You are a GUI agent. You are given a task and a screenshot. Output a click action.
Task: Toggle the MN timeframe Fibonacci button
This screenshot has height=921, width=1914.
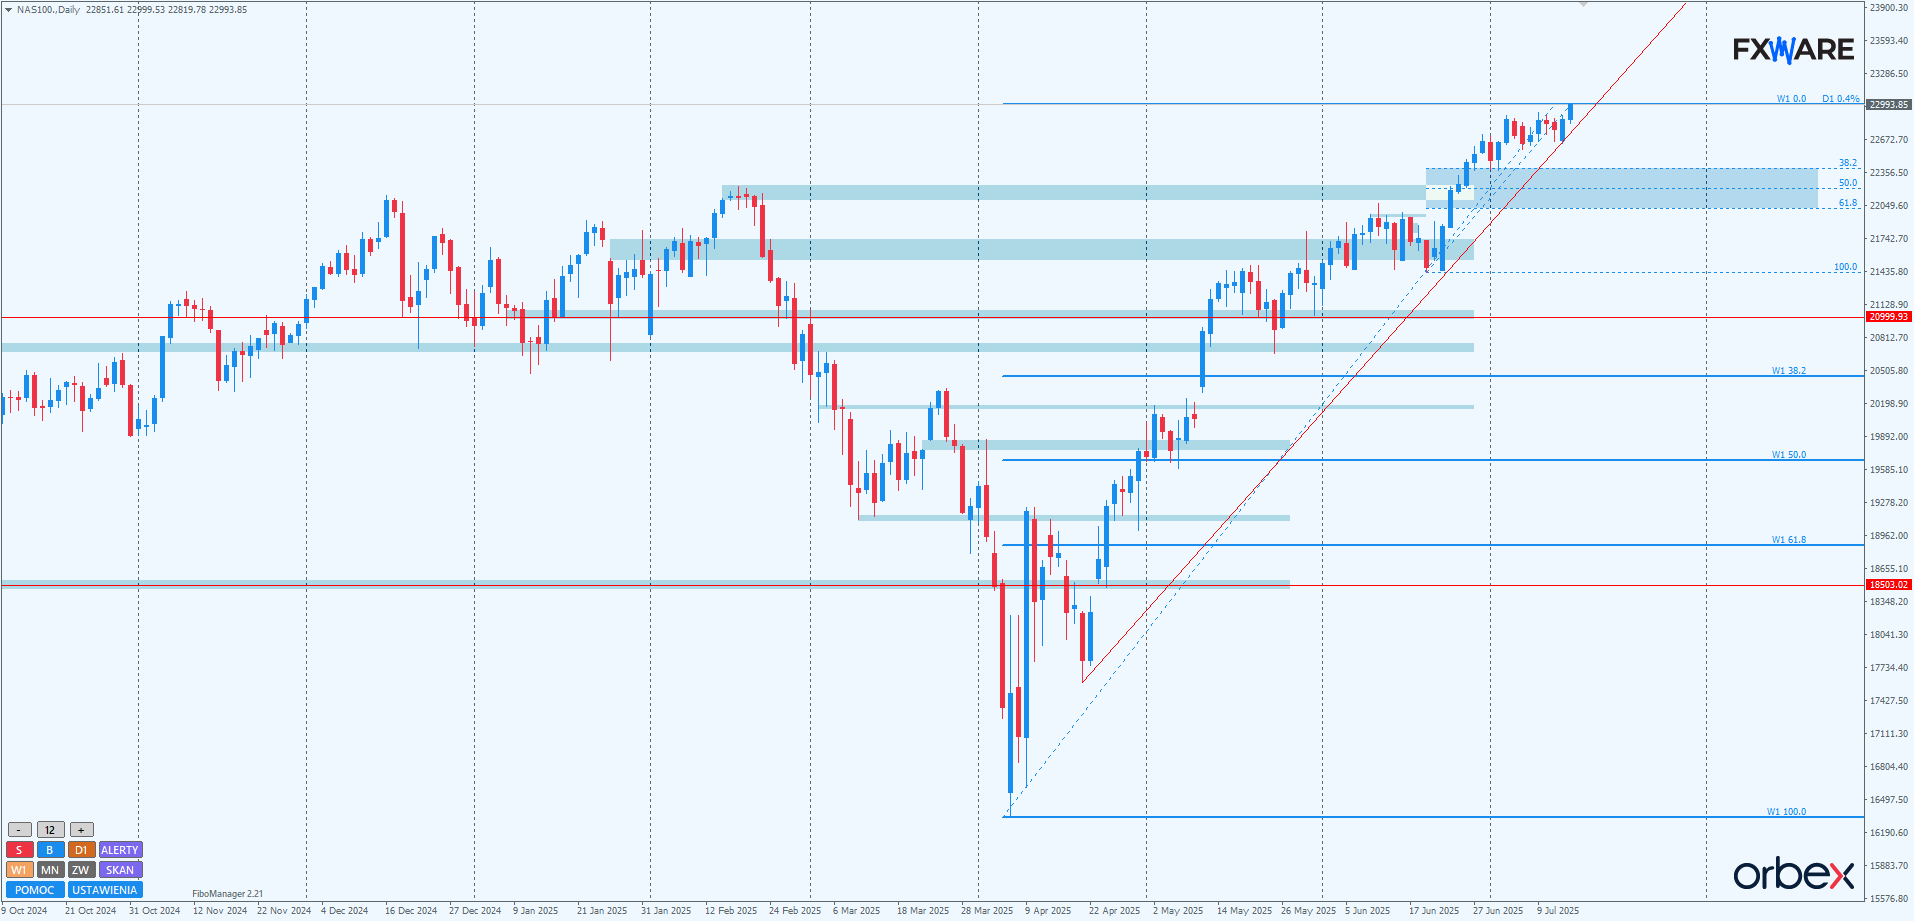pyautogui.click(x=50, y=870)
